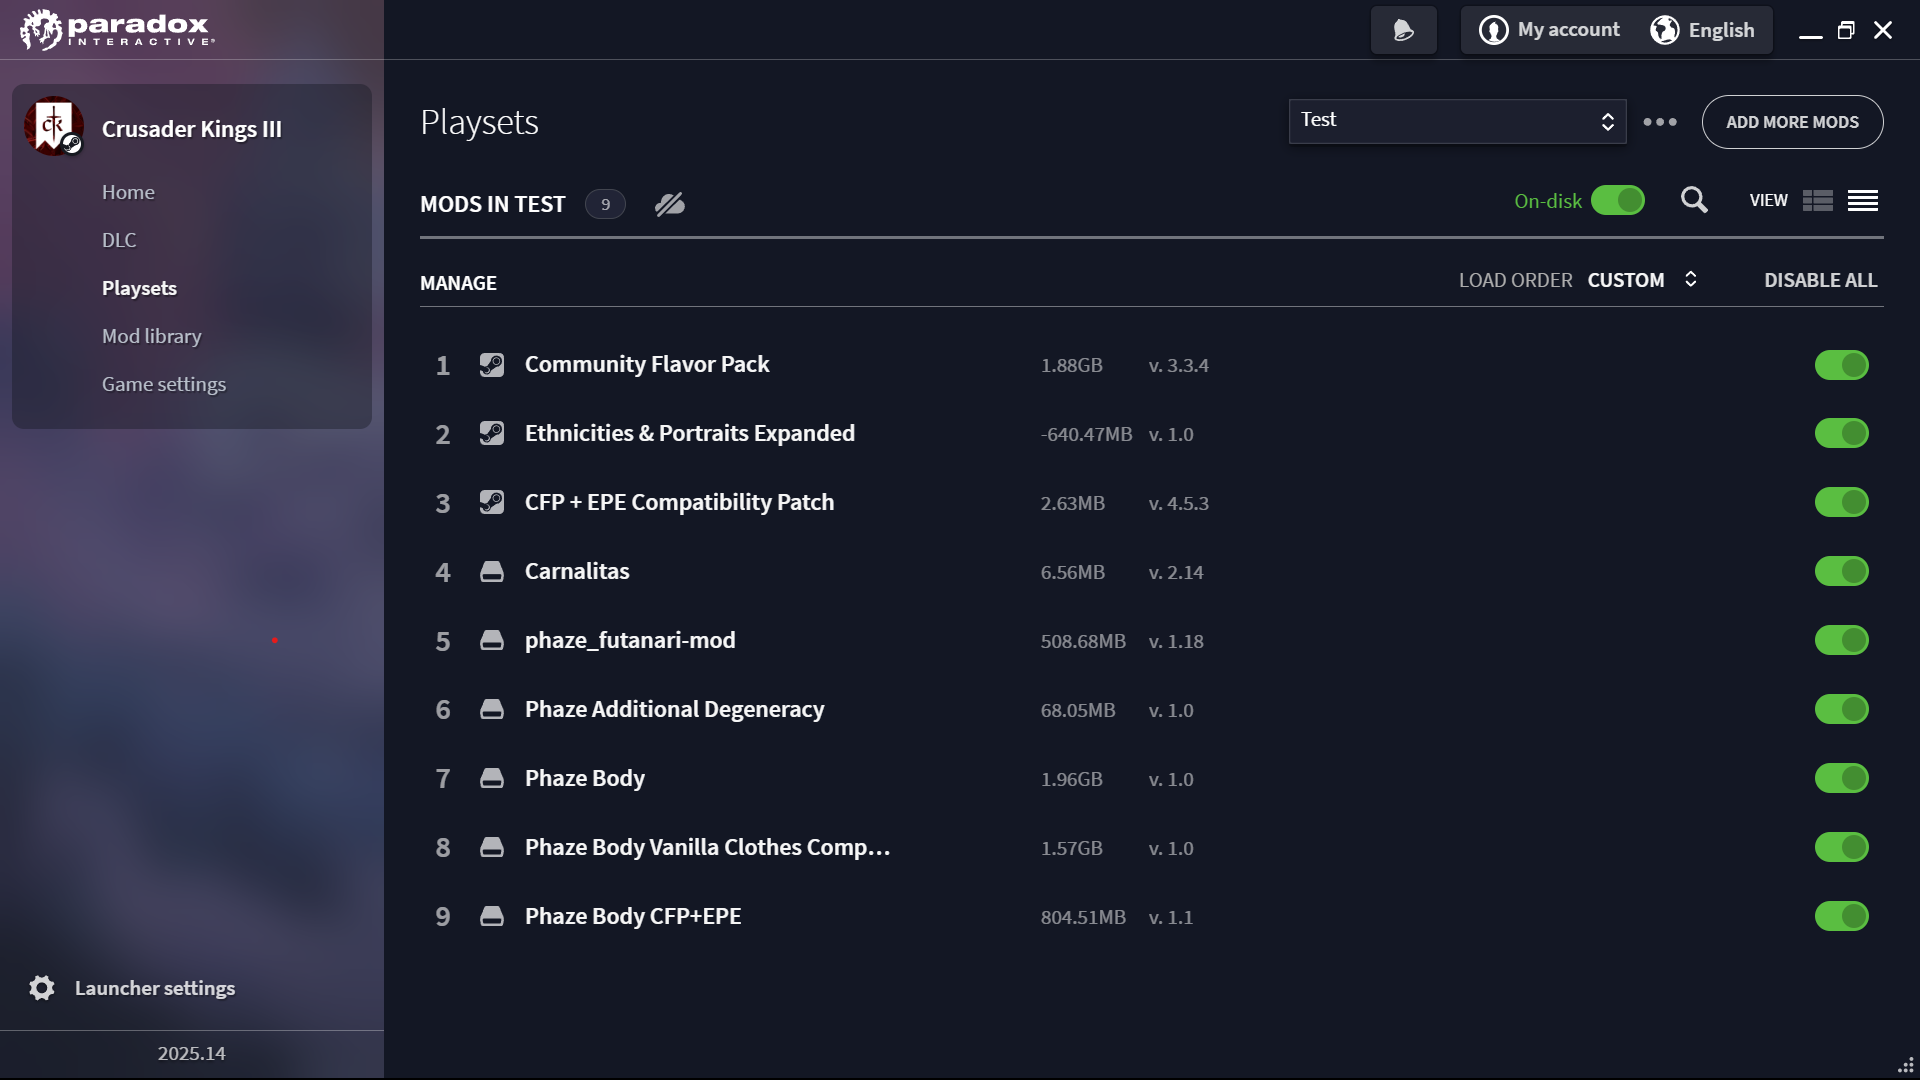The width and height of the screenshot is (1920, 1080).
Task: Open the search mods magnifier
Action: point(1694,200)
